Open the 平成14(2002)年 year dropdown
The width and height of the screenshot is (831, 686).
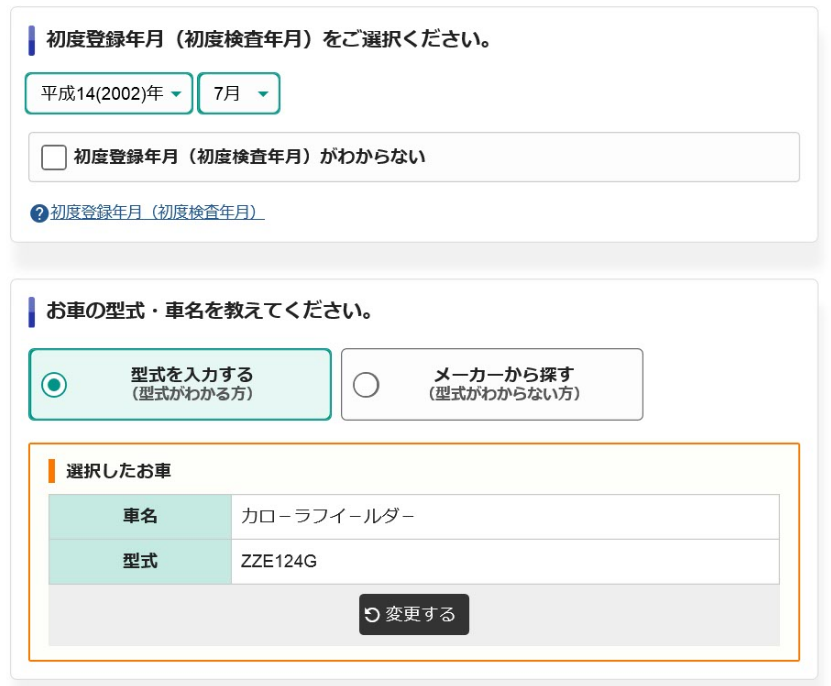coord(109,94)
